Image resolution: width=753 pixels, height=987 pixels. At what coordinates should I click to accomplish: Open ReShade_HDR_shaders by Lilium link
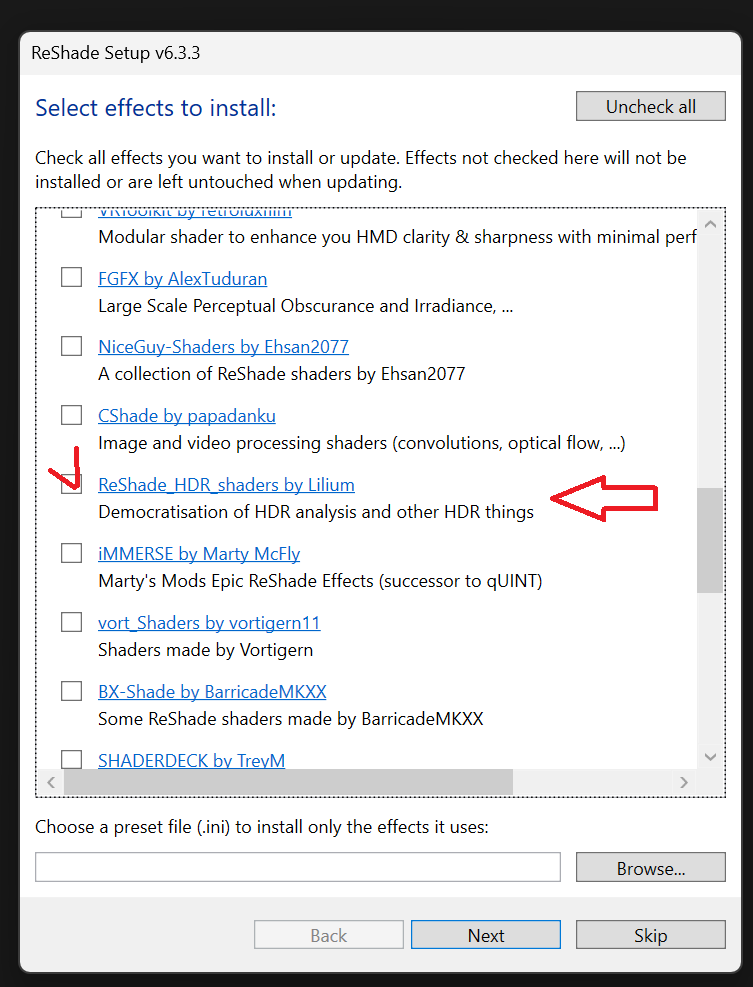point(227,485)
